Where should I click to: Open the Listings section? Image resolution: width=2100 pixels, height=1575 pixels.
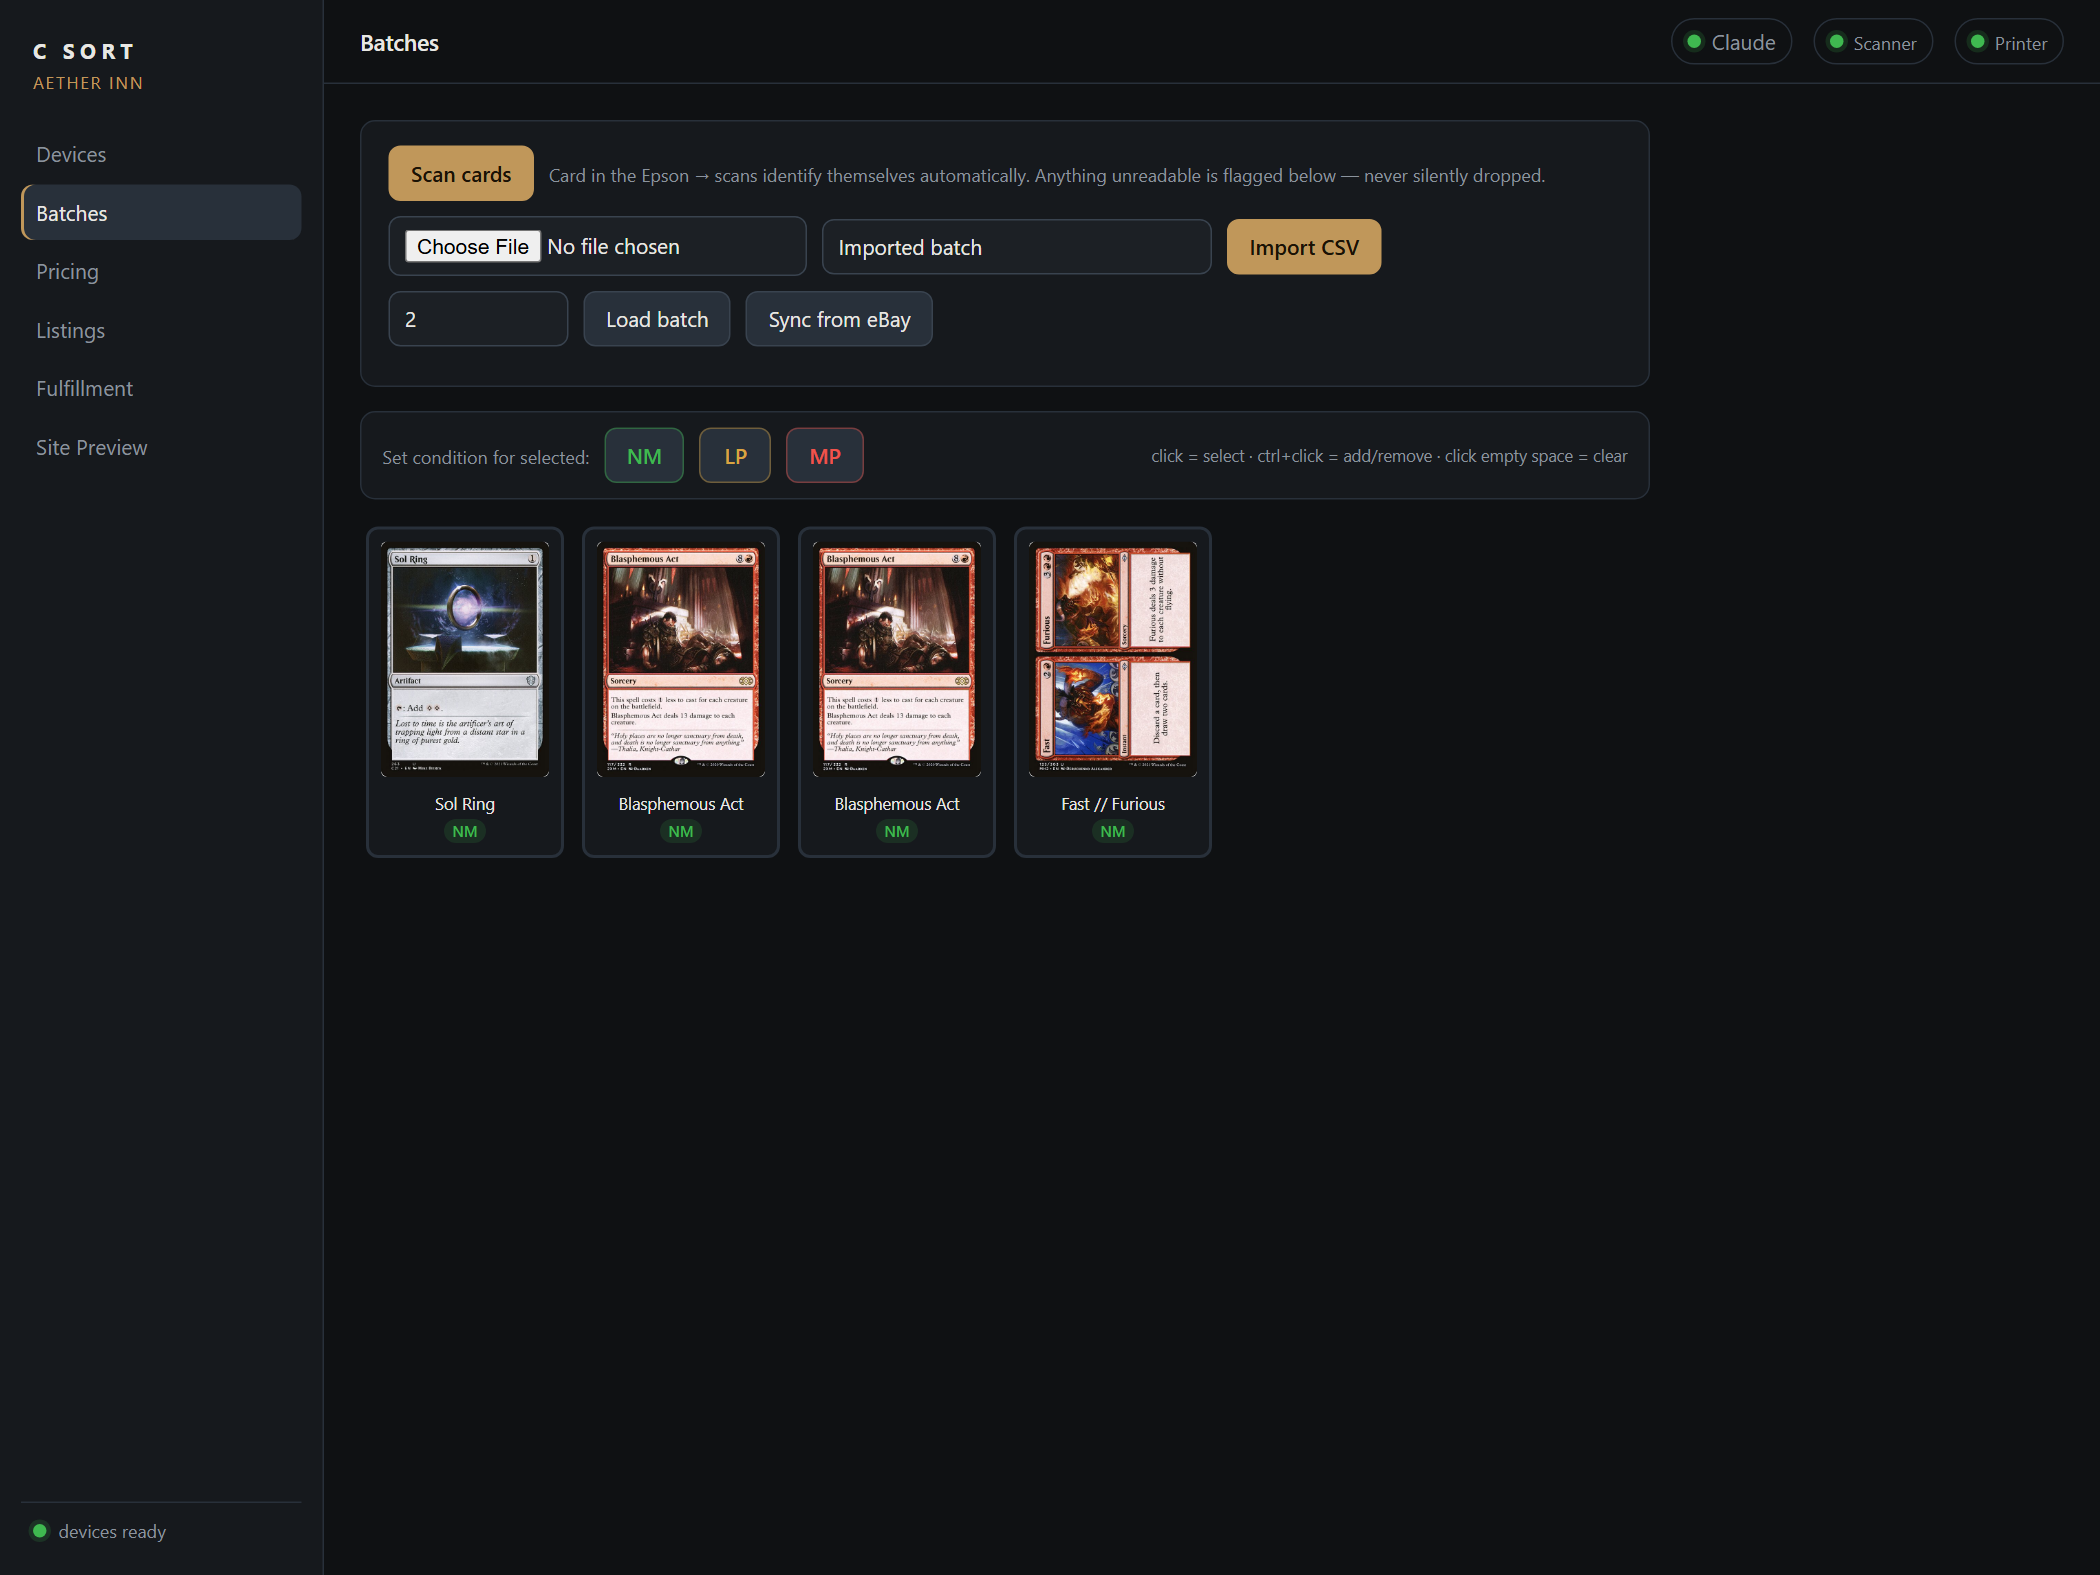click(161, 330)
